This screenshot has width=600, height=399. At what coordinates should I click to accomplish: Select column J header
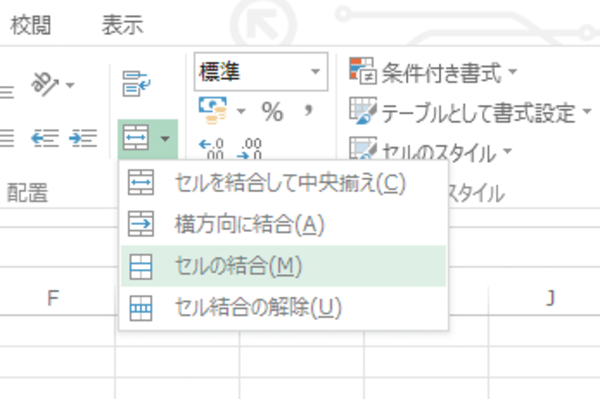[x=549, y=298]
